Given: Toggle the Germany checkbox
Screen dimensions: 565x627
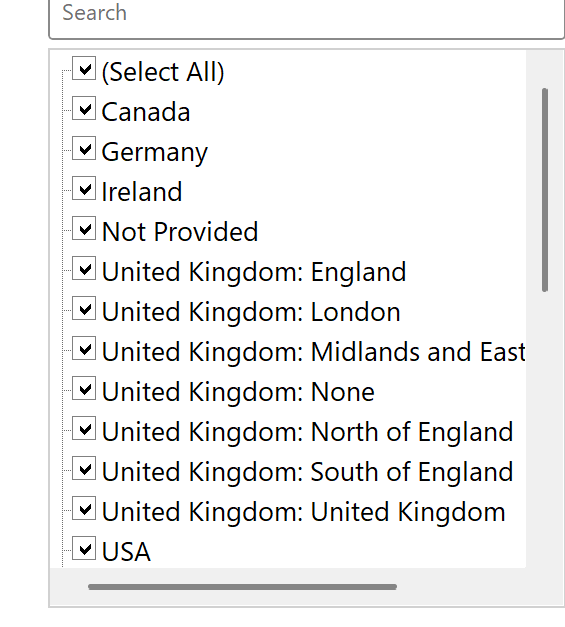Looking at the screenshot, I should (84, 148).
